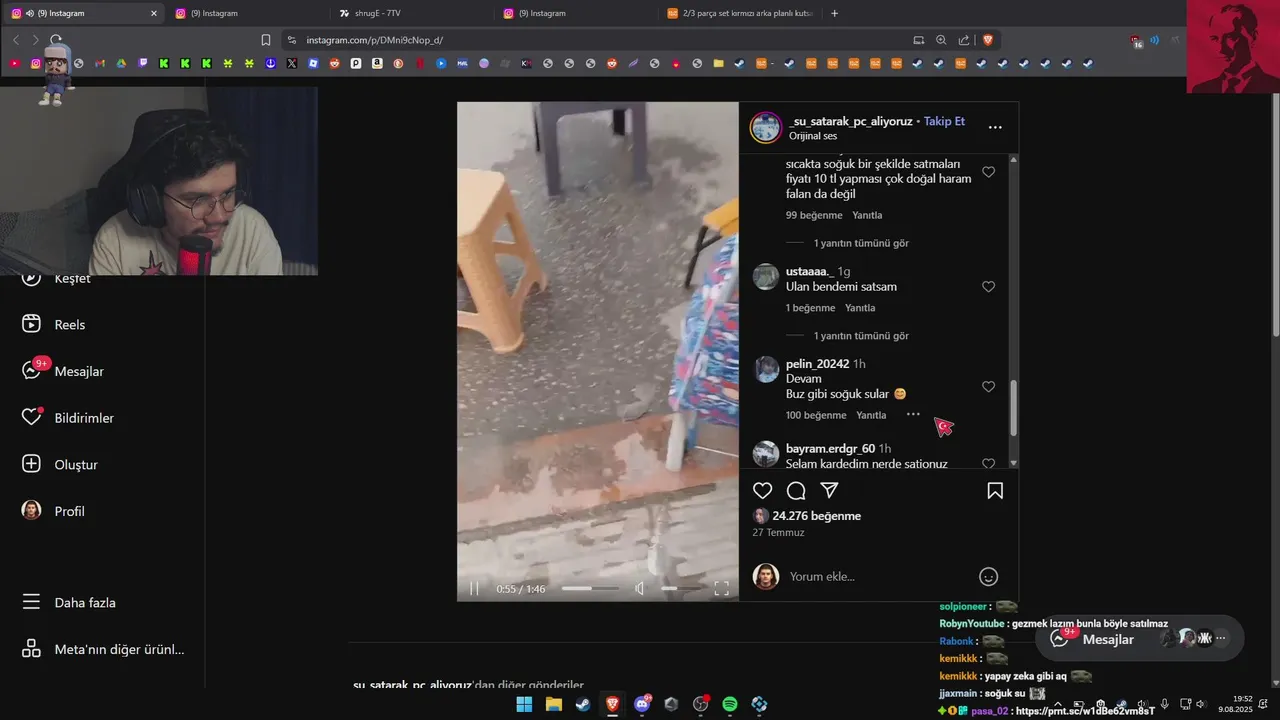Viewport: 1280px width, 720px height.
Task: Share the page via address bar share icon
Action: (x=964, y=40)
